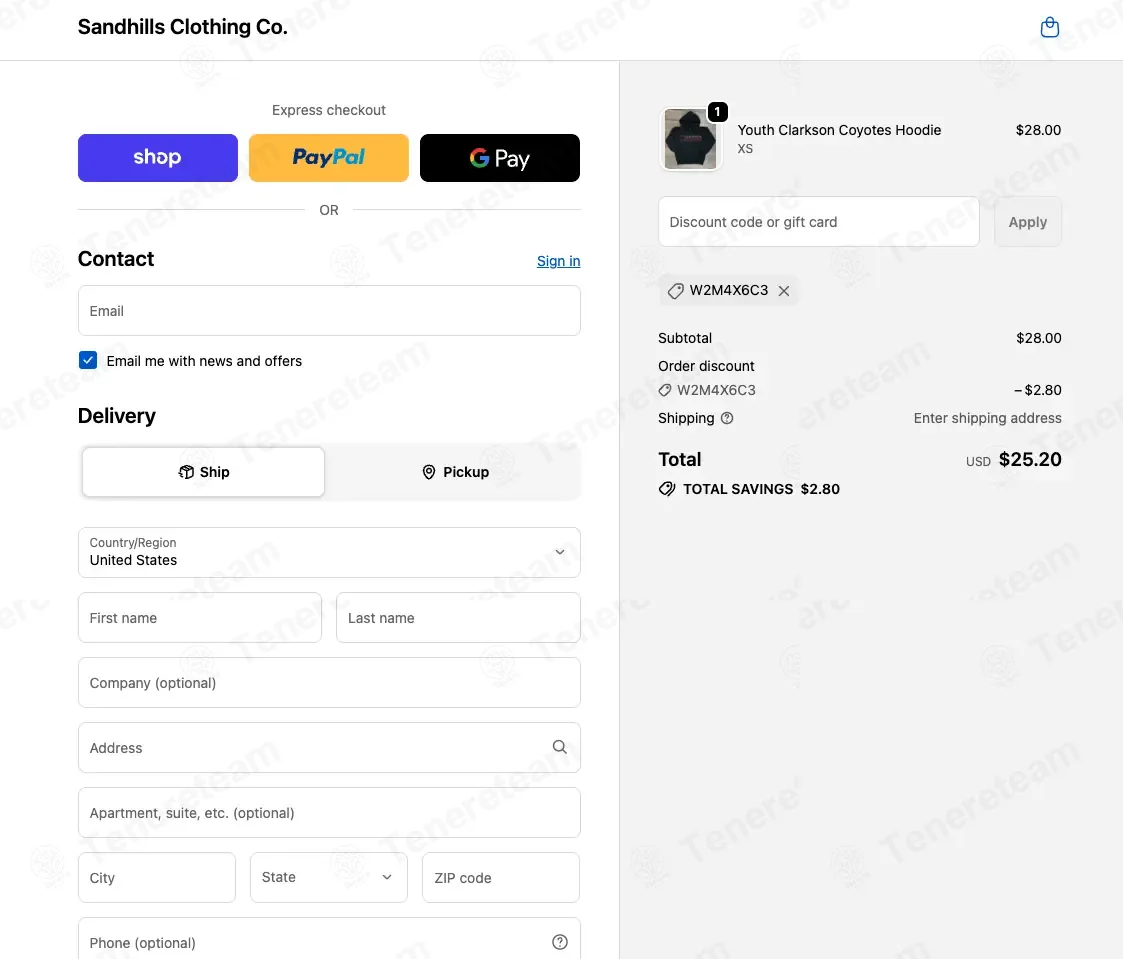This screenshot has width=1123, height=959.
Task: Click the product name Youth Clarkson Coyotes Hoodie
Action: [839, 130]
